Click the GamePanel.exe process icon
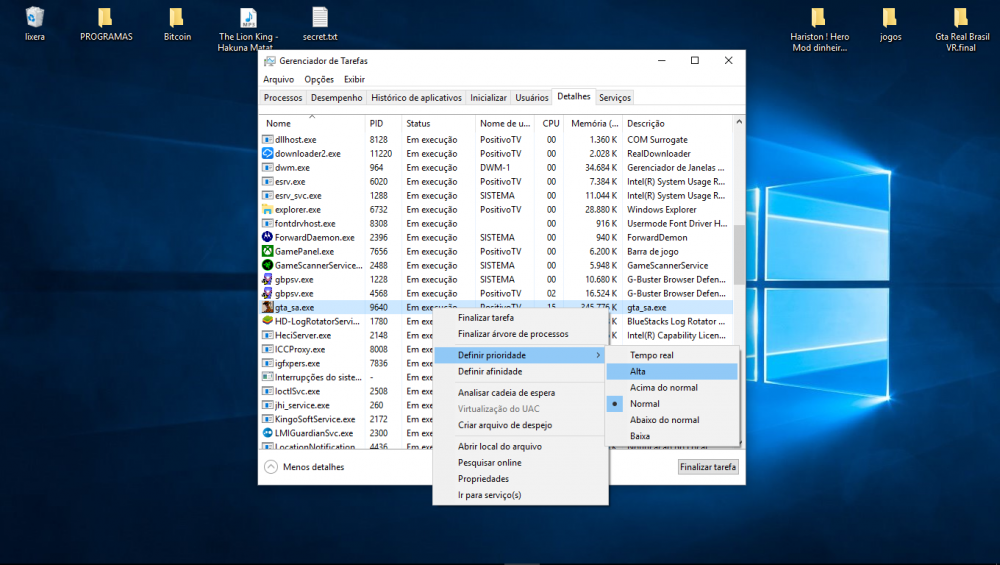This screenshot has height=565, width=1000. [x=268, y=252]
